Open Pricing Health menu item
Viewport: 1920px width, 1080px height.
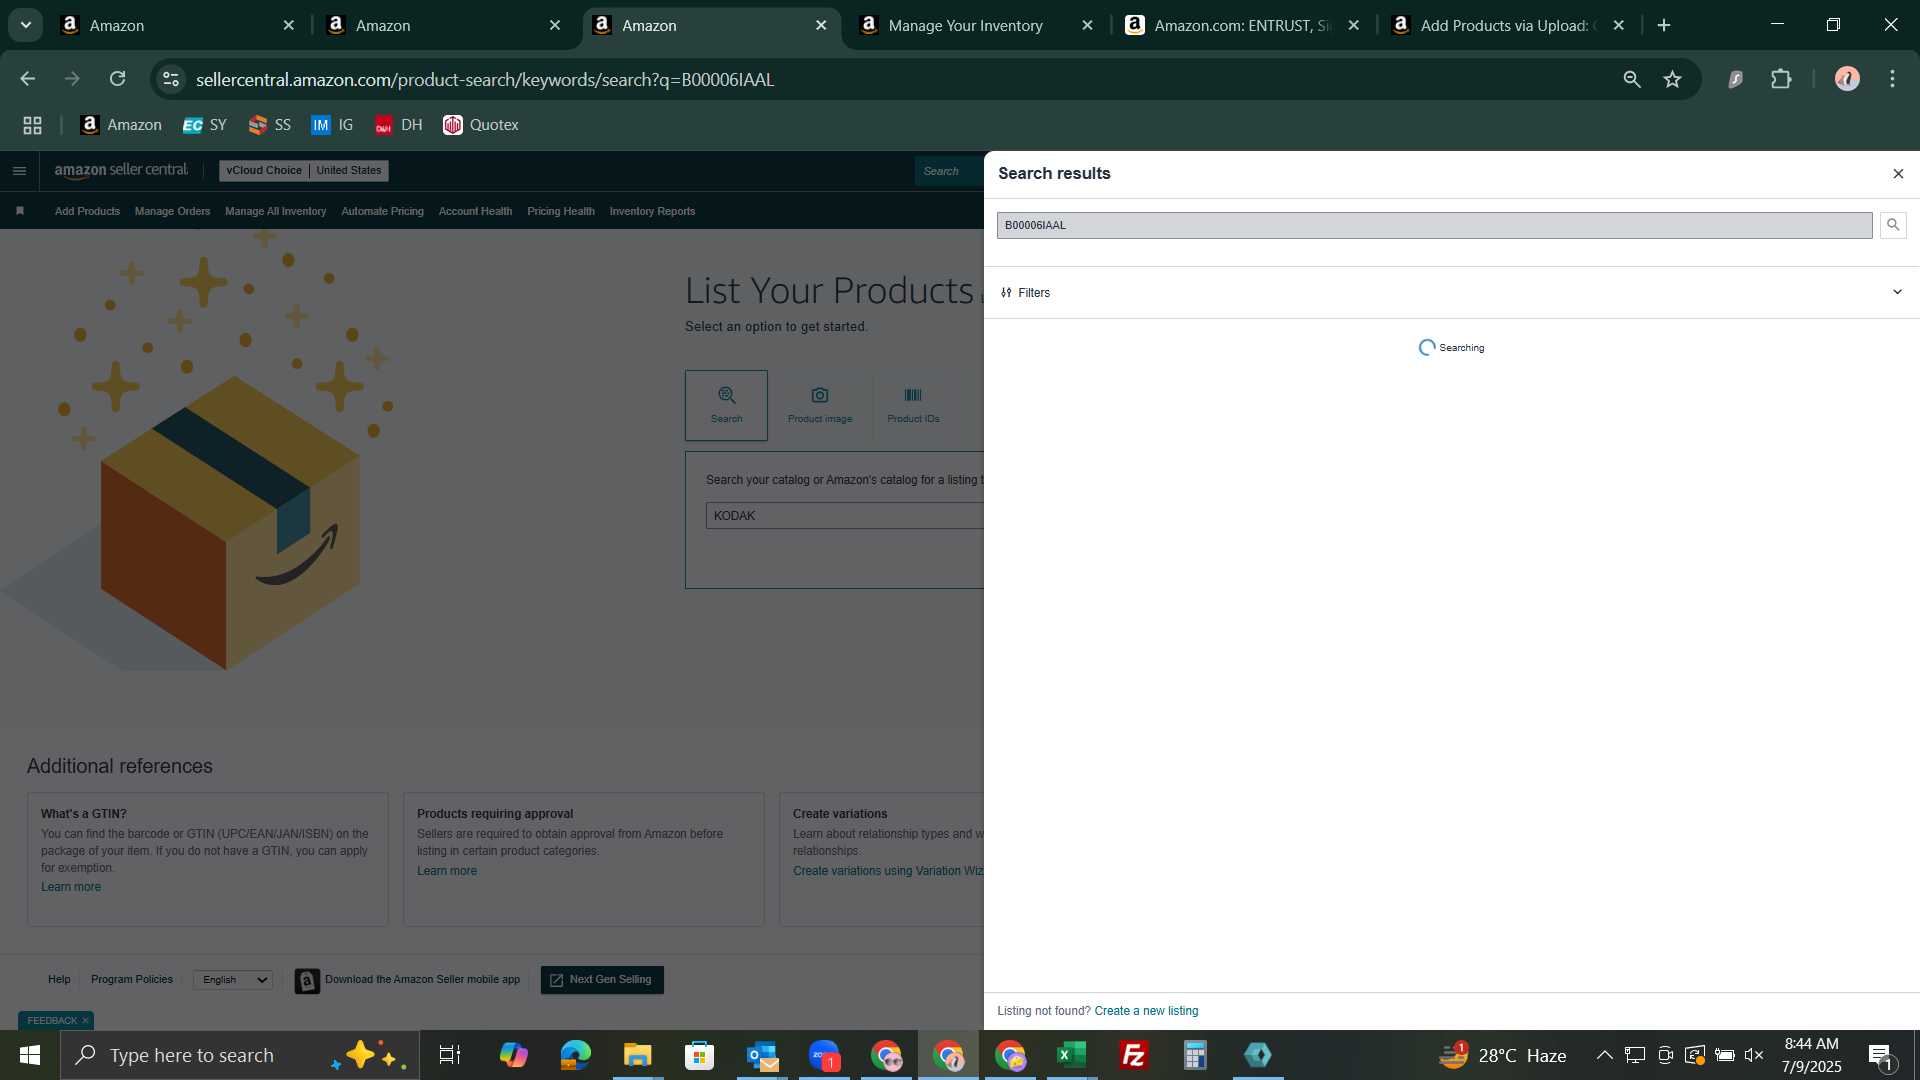tap(560, 211)
